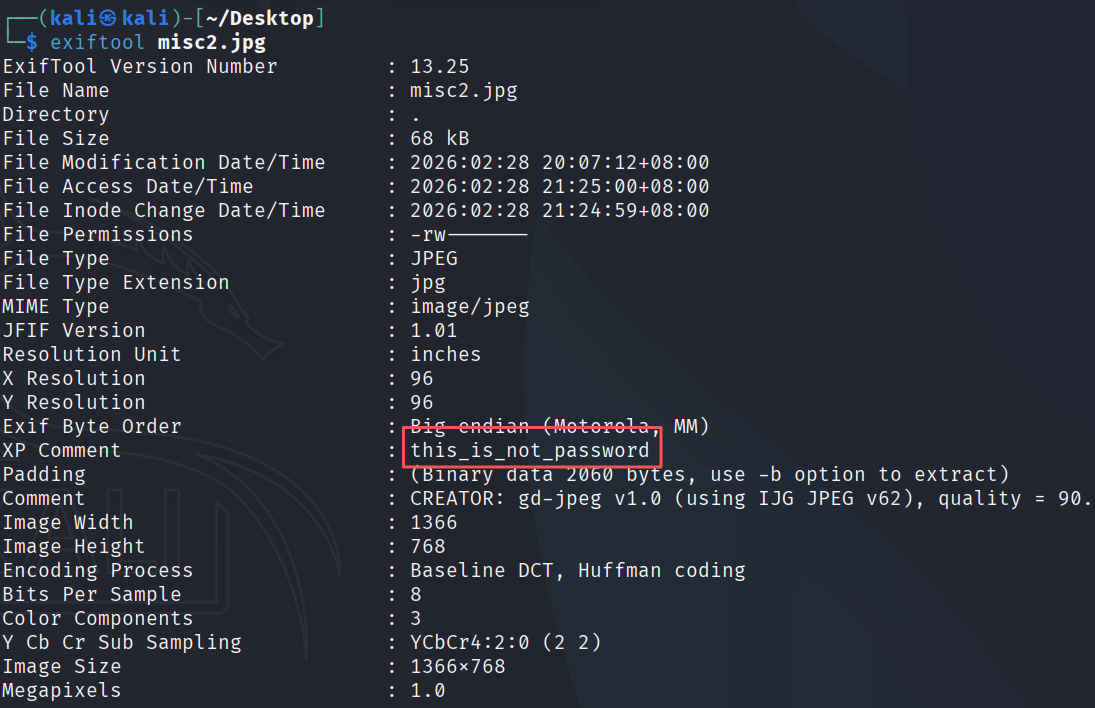Click the JFIF Version value 1.01
This screenshot has height=708, width=1095.
click(x=434, y=331)
